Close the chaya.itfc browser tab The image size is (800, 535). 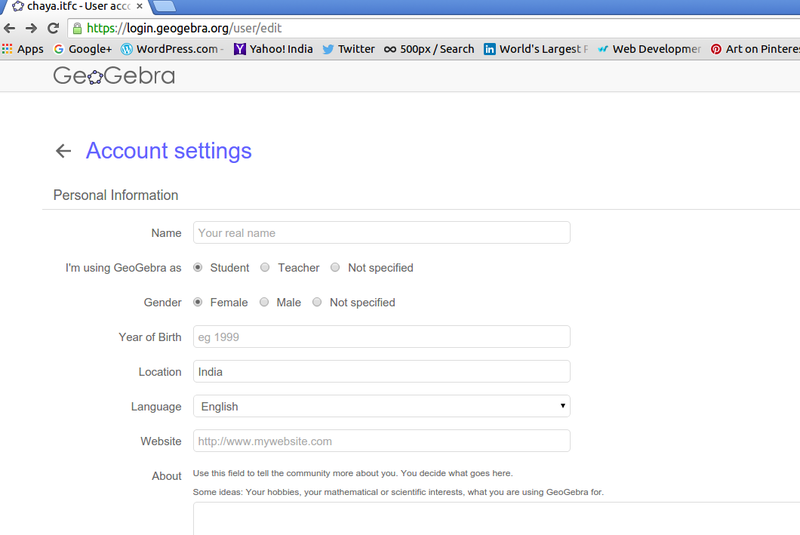click(x=140, y=6)
